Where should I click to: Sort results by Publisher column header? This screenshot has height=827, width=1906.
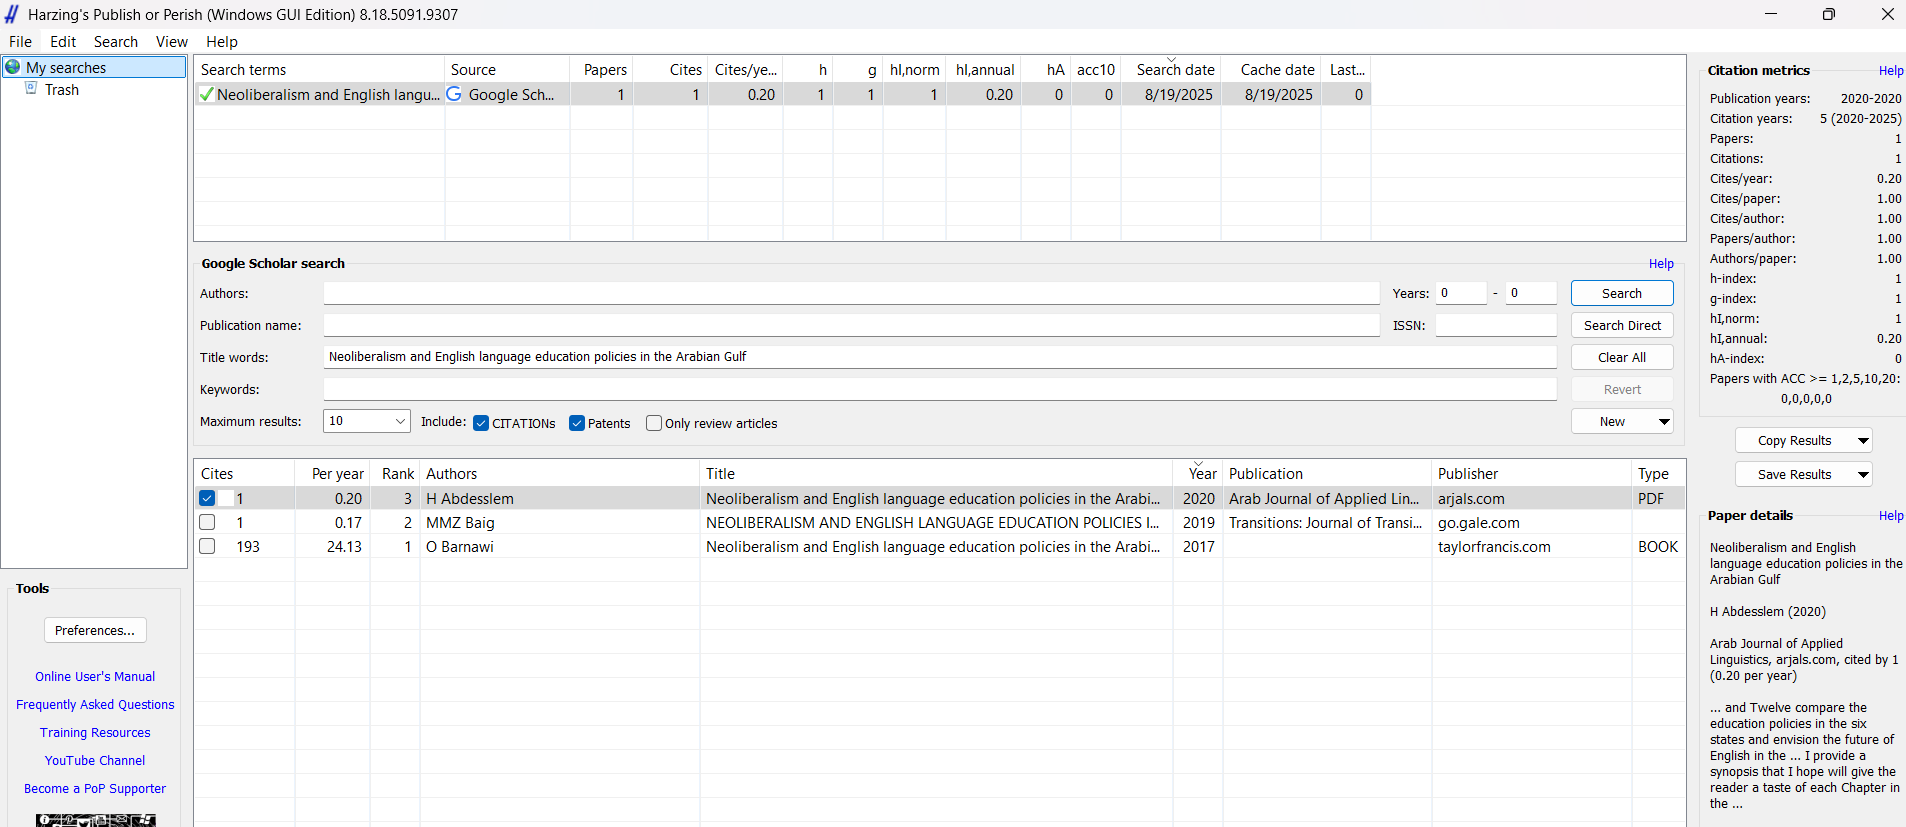[1531, 474]
